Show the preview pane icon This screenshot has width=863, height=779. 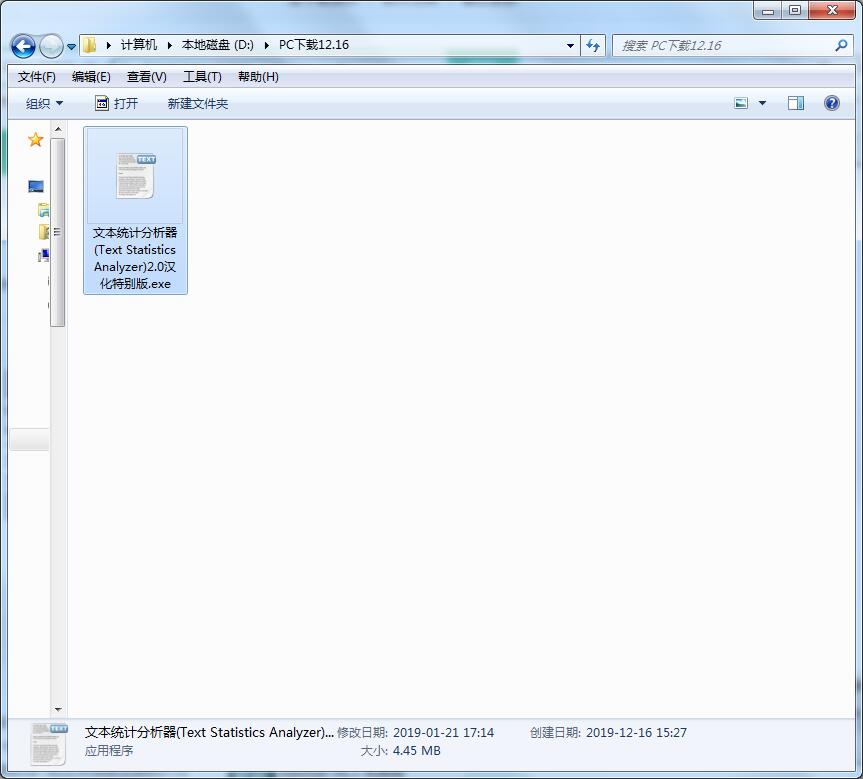click(x=796, y=102)
